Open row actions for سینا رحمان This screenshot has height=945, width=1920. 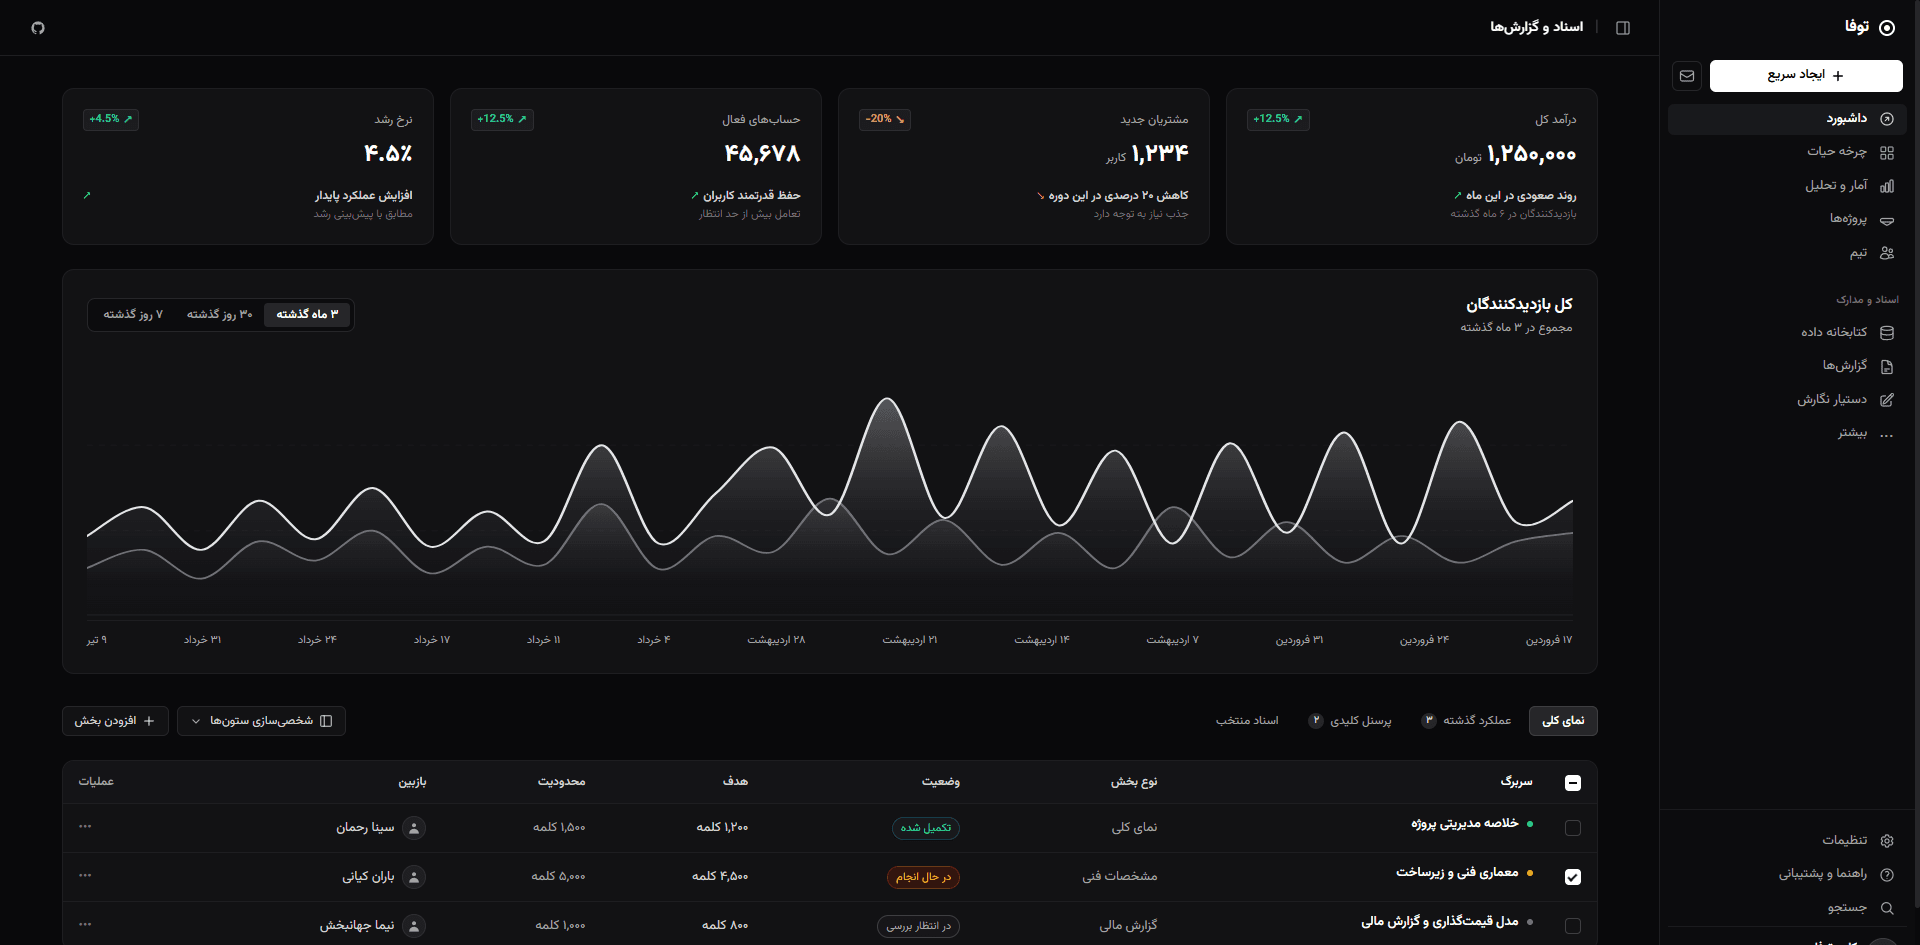pyautogui.click(x=85, y=826)
